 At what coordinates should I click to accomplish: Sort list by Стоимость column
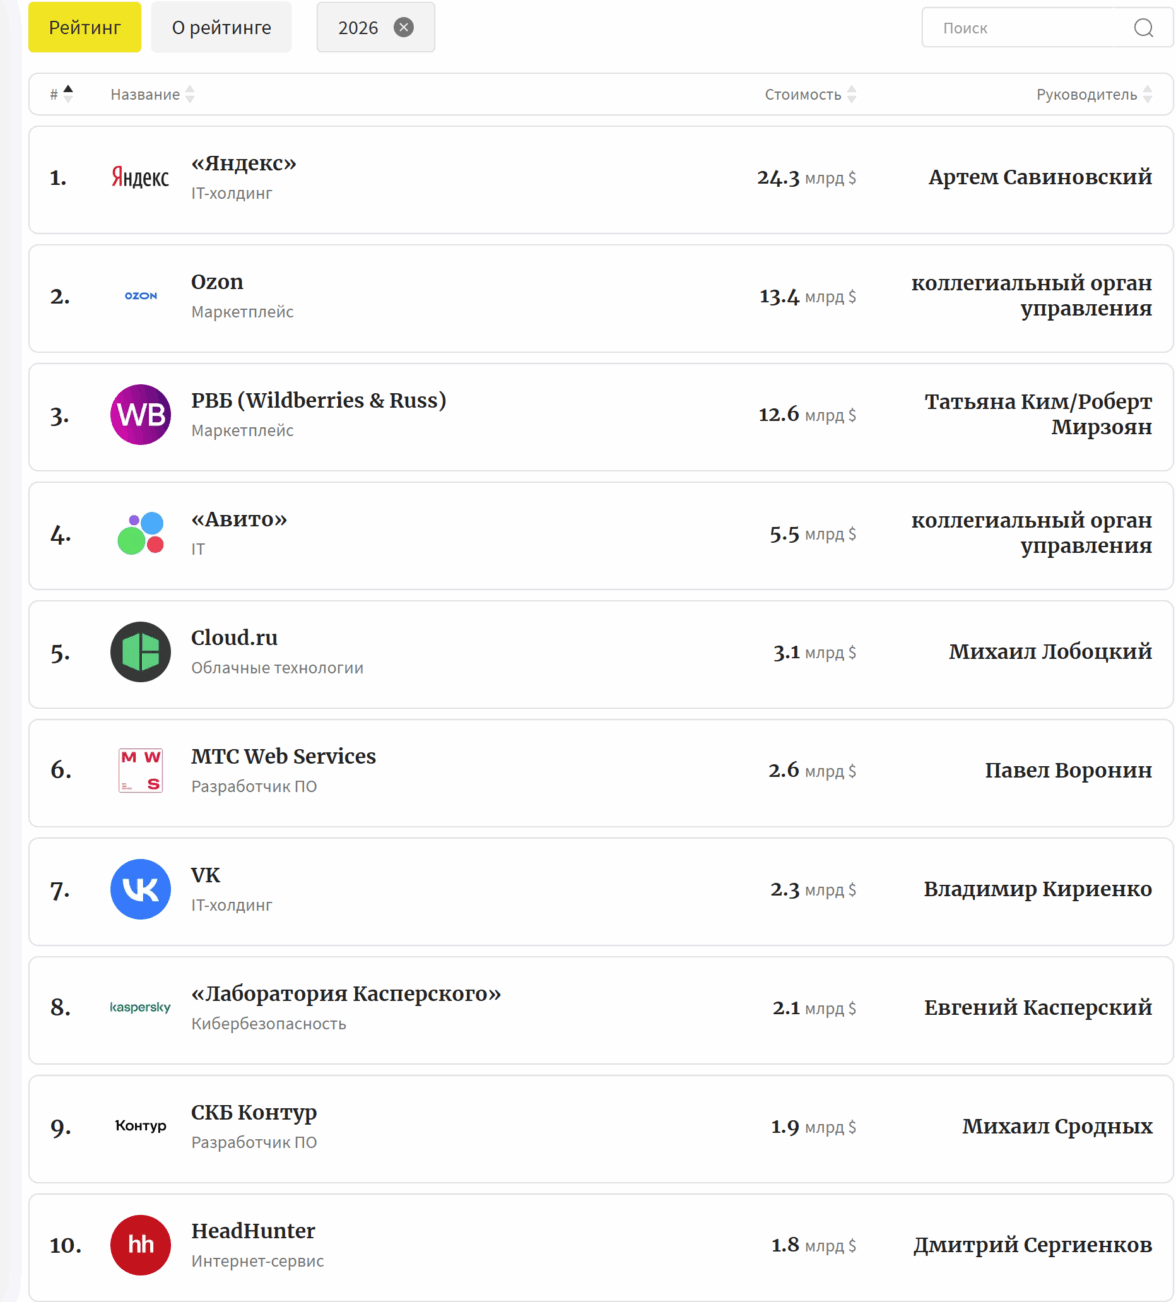[x=810, y=94]
